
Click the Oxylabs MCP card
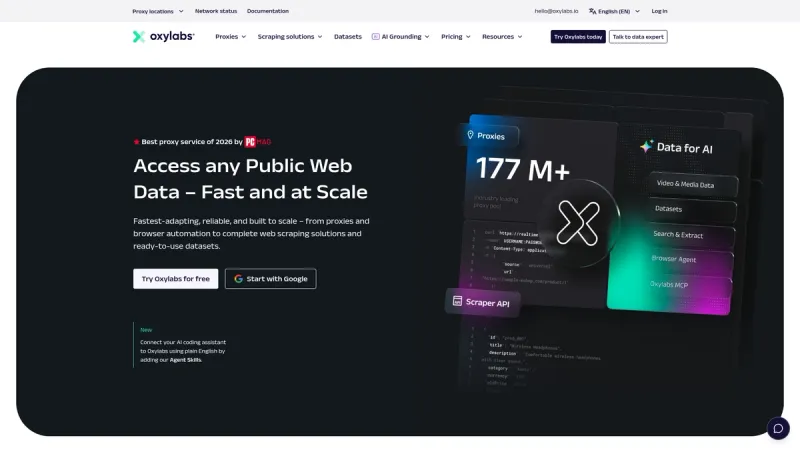point(687,286)
